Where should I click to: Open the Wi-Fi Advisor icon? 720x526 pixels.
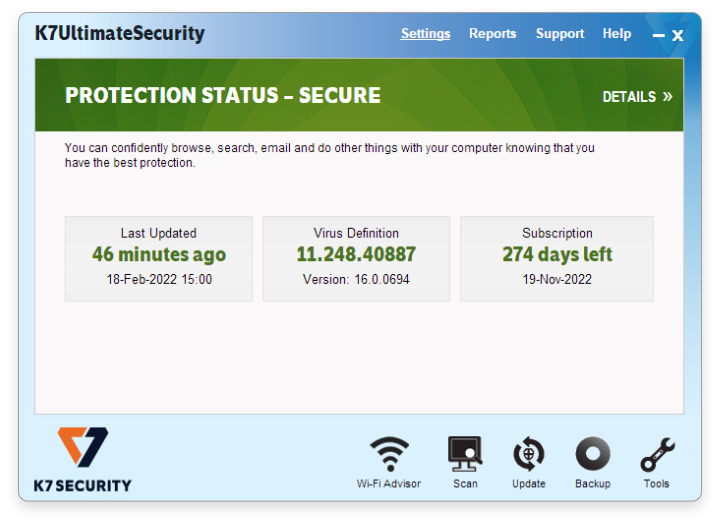tap(389, 453)
